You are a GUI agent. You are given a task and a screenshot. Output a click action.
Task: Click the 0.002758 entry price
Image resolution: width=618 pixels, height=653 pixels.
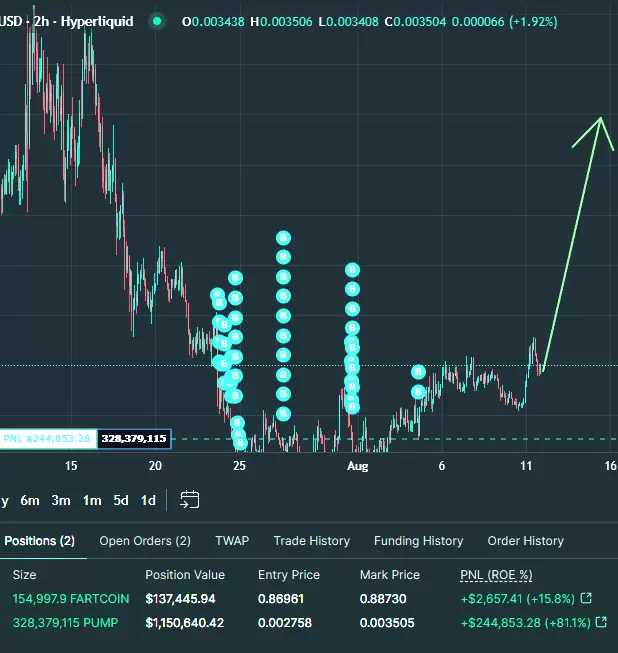click(x=285, y=623)
